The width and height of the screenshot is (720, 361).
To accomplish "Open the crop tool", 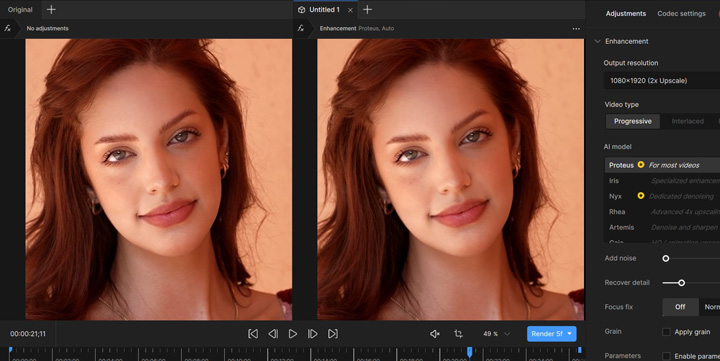I will [x=458, y=334].
